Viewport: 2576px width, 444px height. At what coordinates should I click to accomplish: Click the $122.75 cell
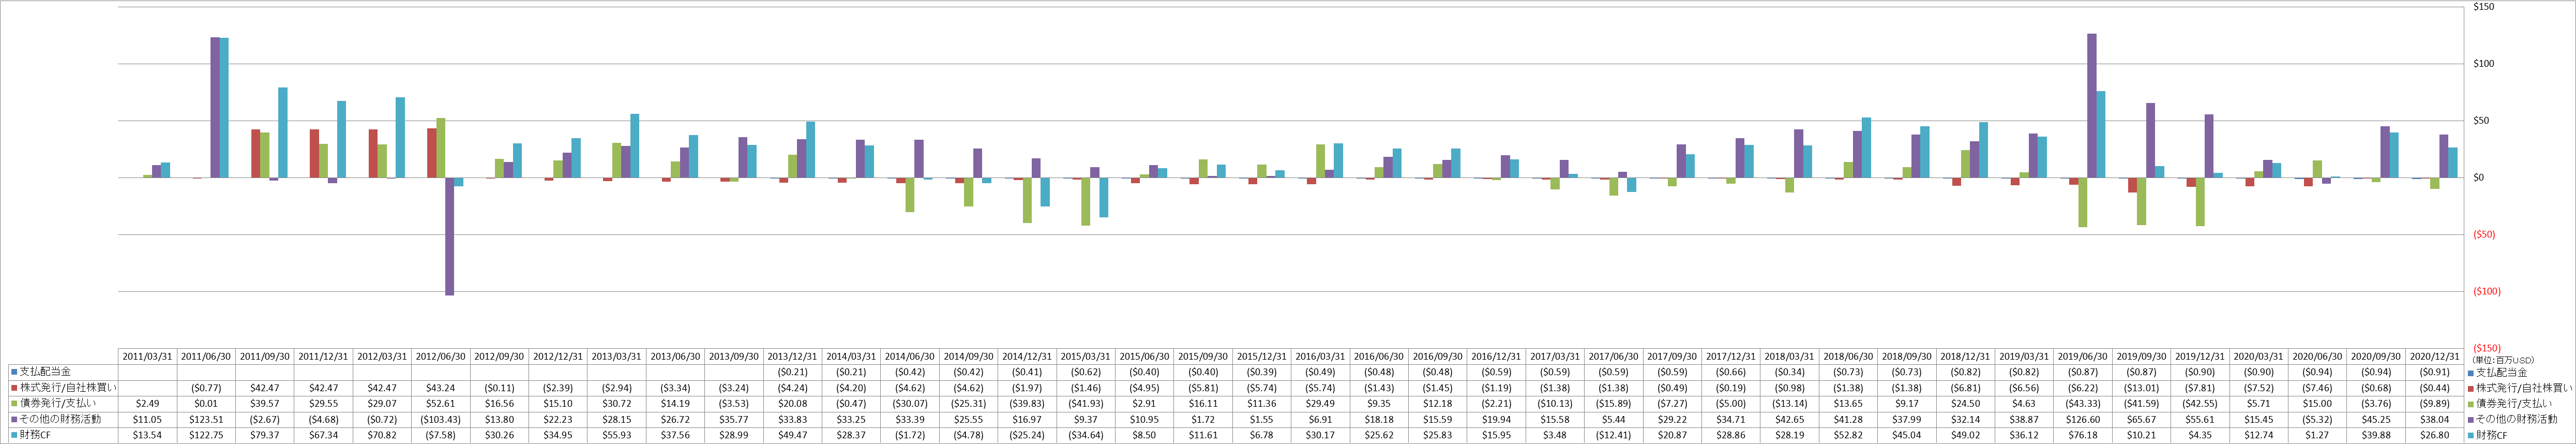click(x=206, y=436)
